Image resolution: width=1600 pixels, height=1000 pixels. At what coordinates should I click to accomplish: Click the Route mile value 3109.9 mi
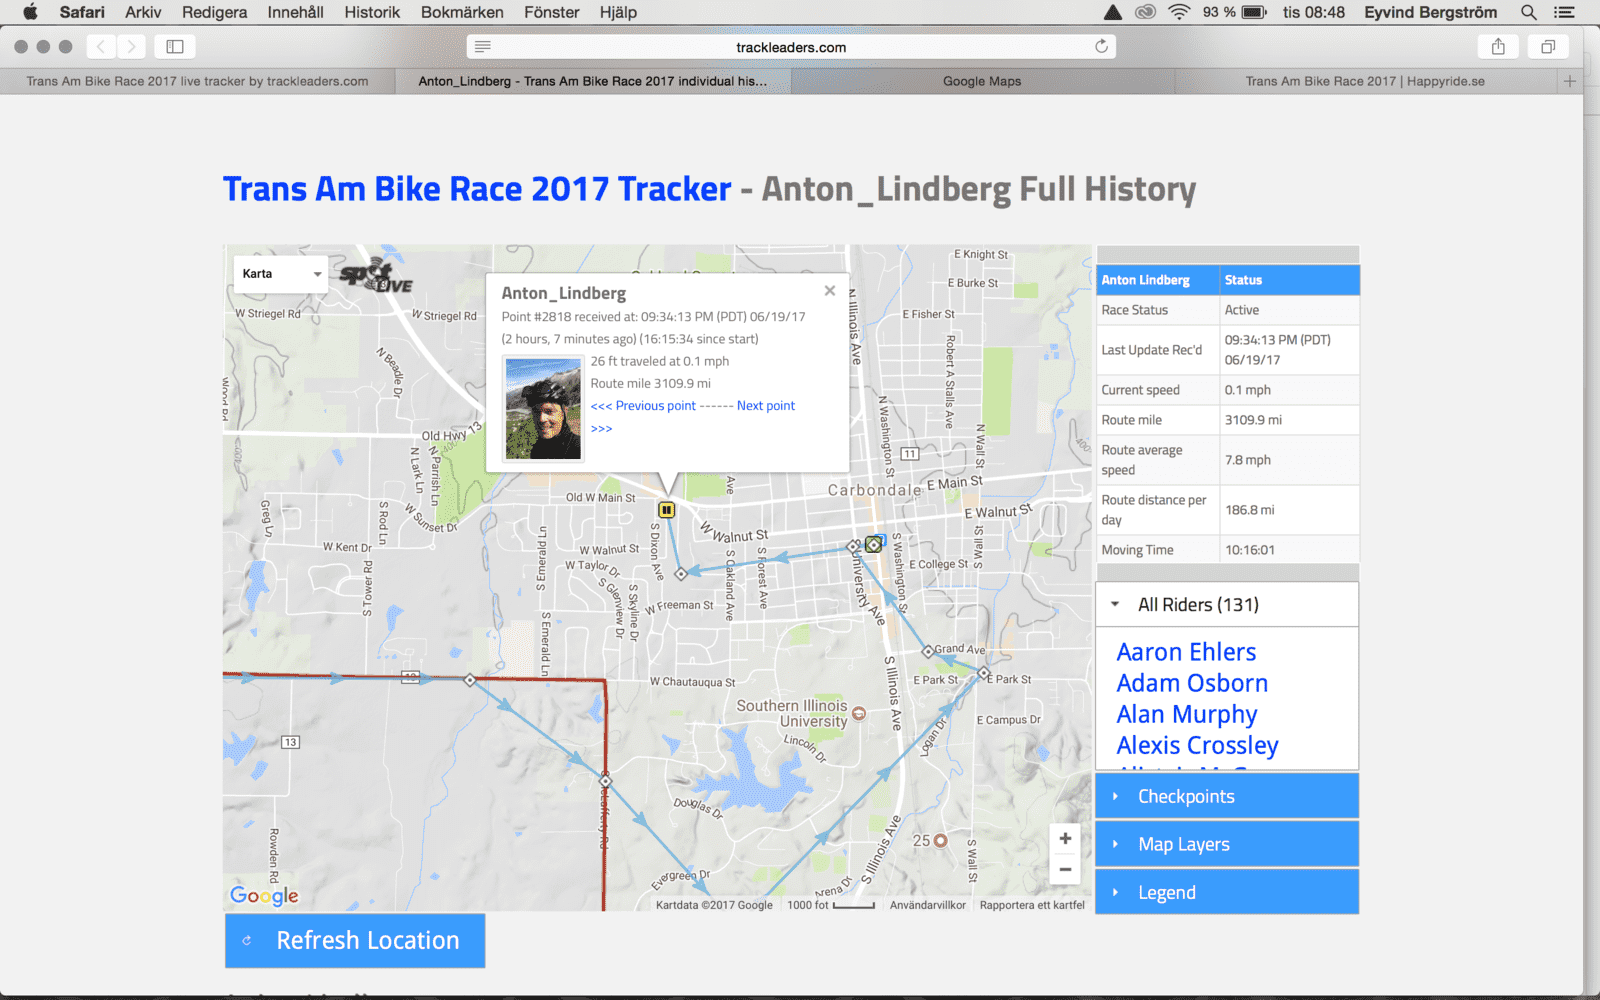1253,420
